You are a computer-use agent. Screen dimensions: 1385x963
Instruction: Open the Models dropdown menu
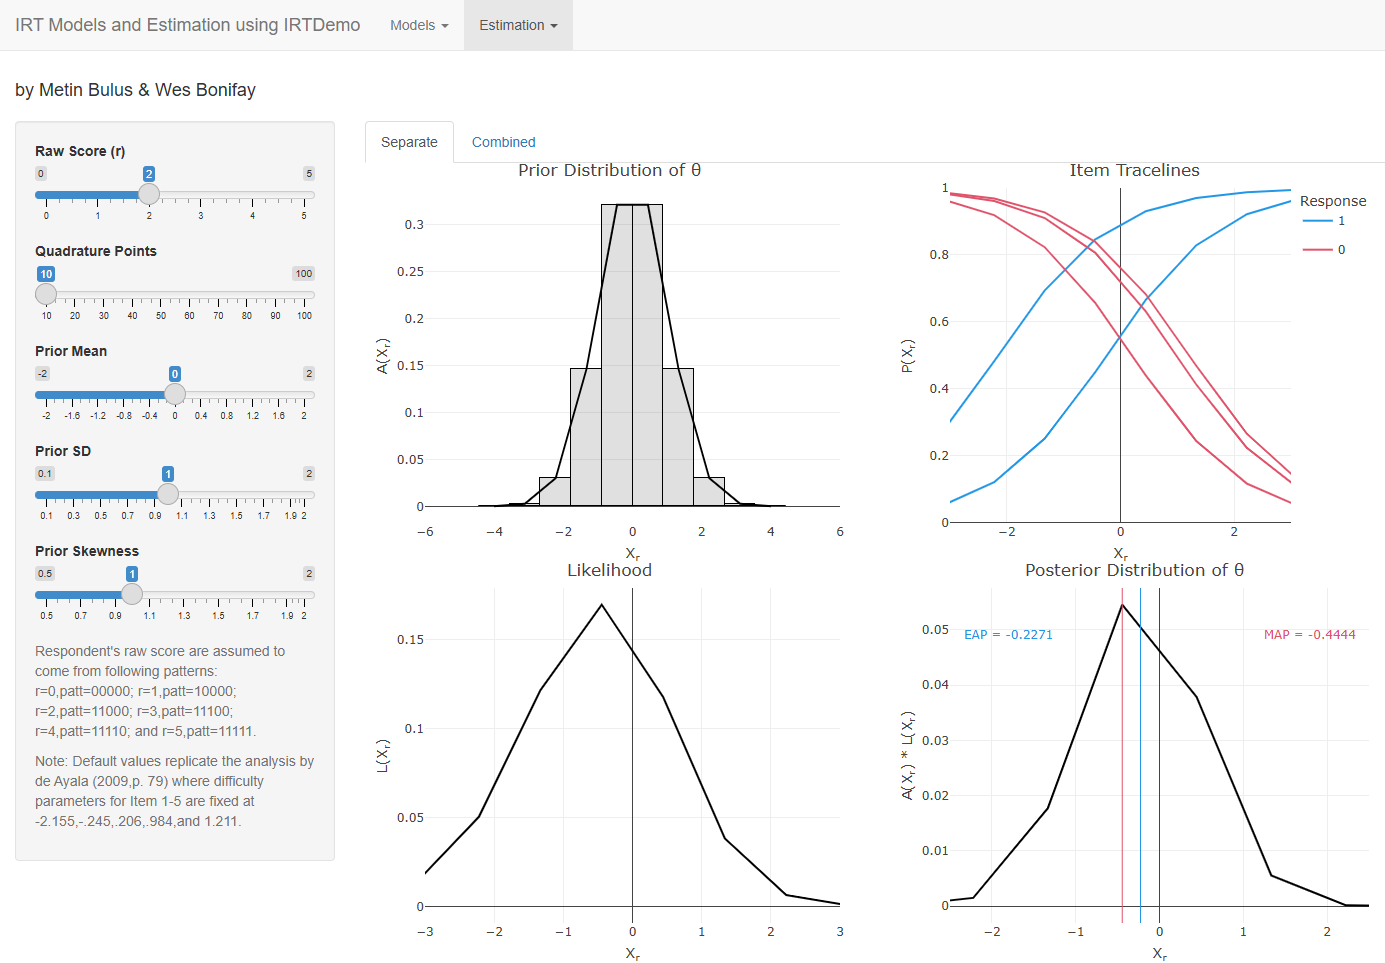[x=419, y=25]
